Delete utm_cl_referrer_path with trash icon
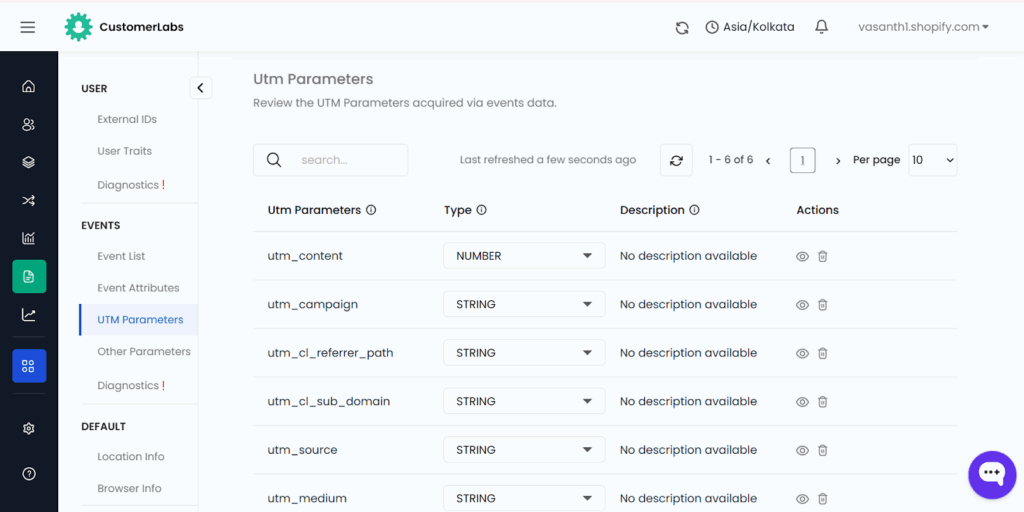1024x512 pixels. [x=823, y=353]
